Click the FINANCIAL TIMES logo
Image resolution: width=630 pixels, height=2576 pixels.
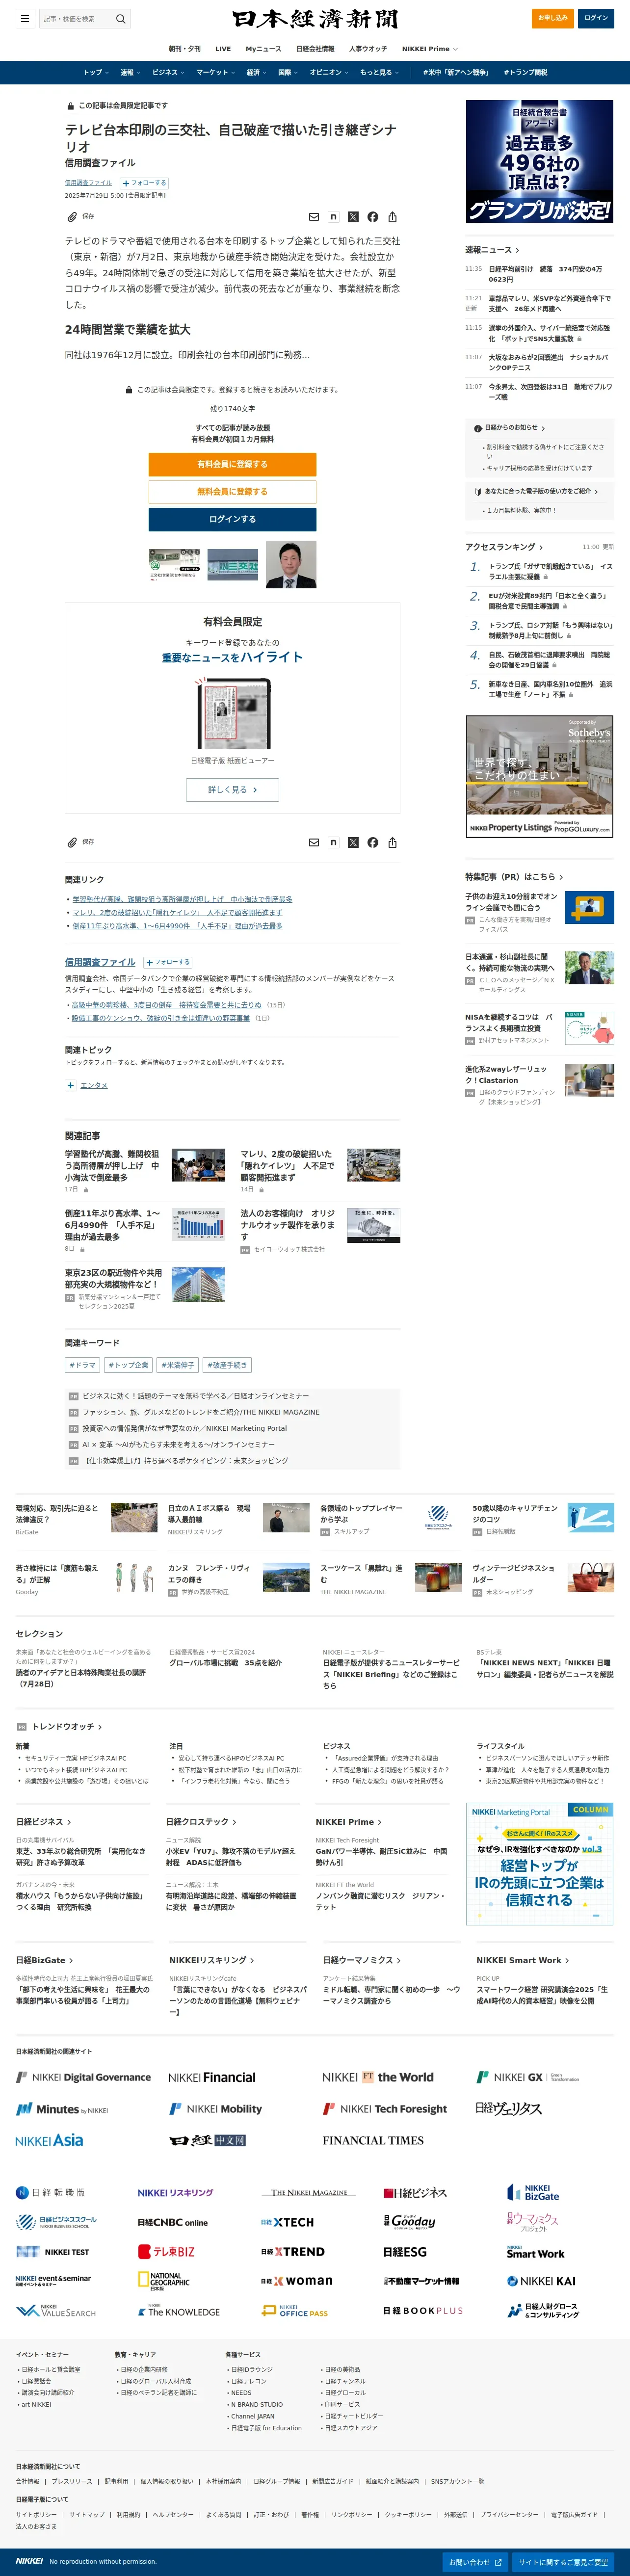(373, 2141)
